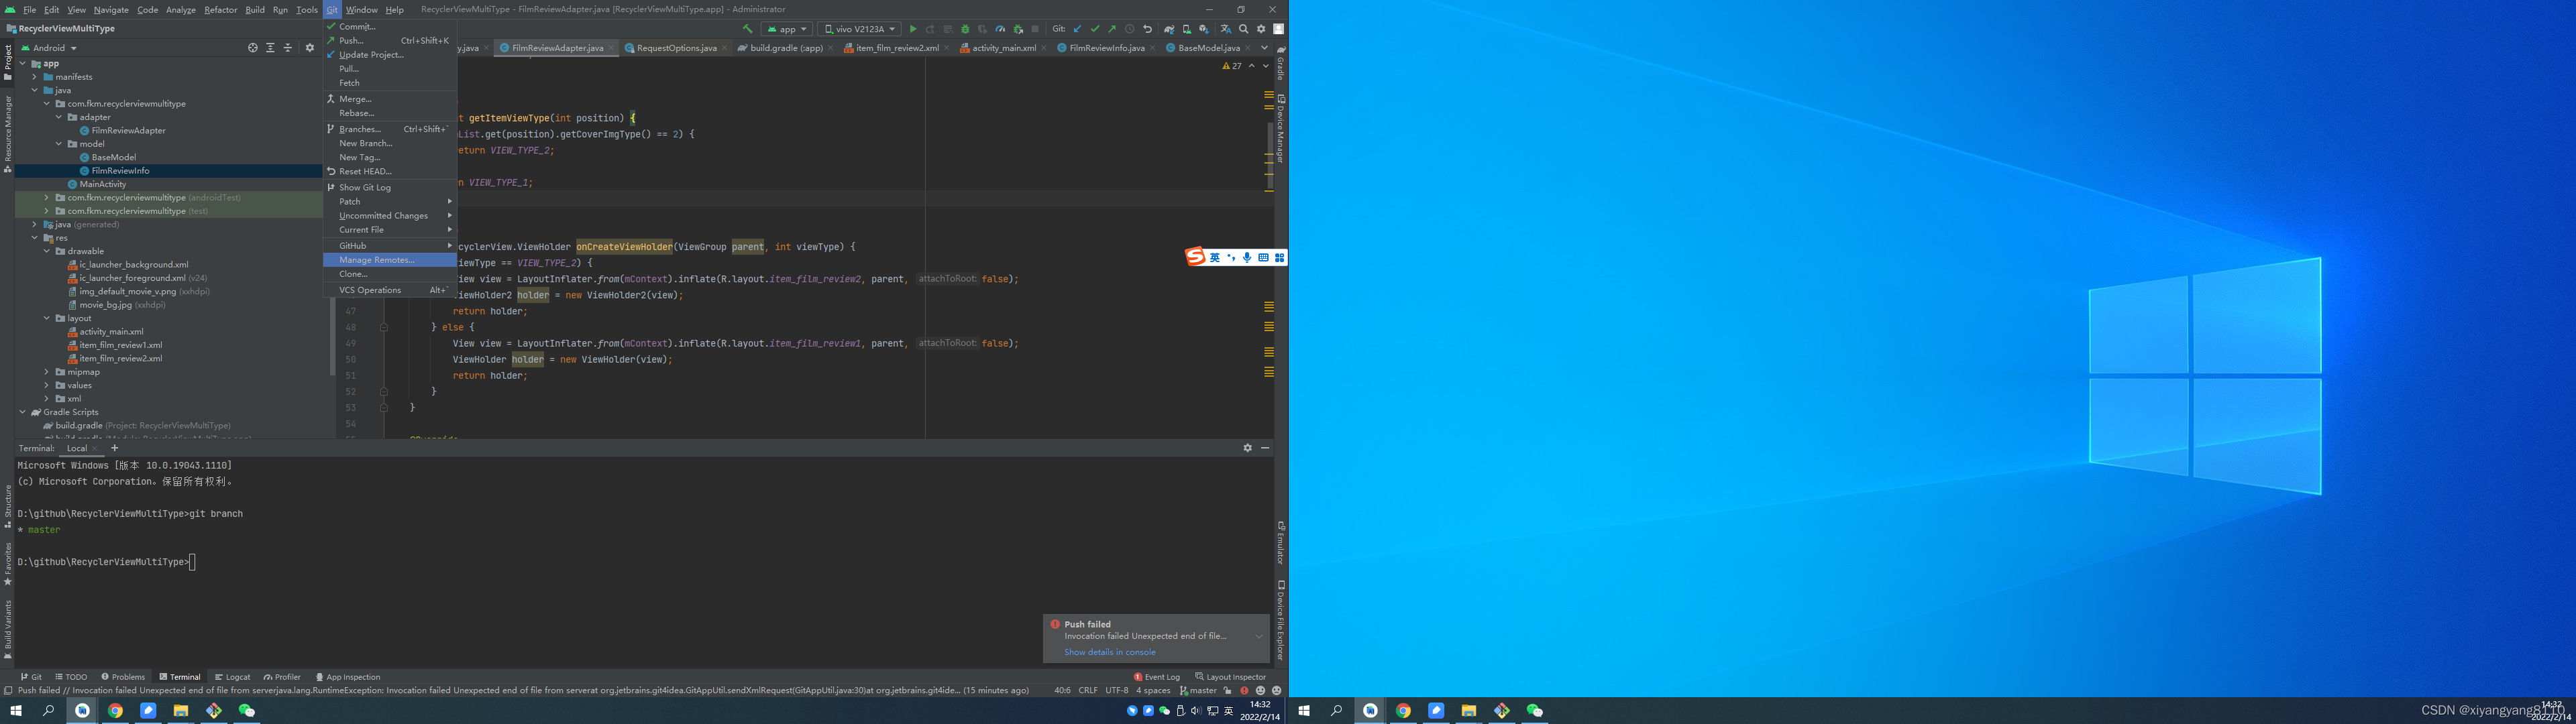Add new terminal session plus icon

coord(115,448)
